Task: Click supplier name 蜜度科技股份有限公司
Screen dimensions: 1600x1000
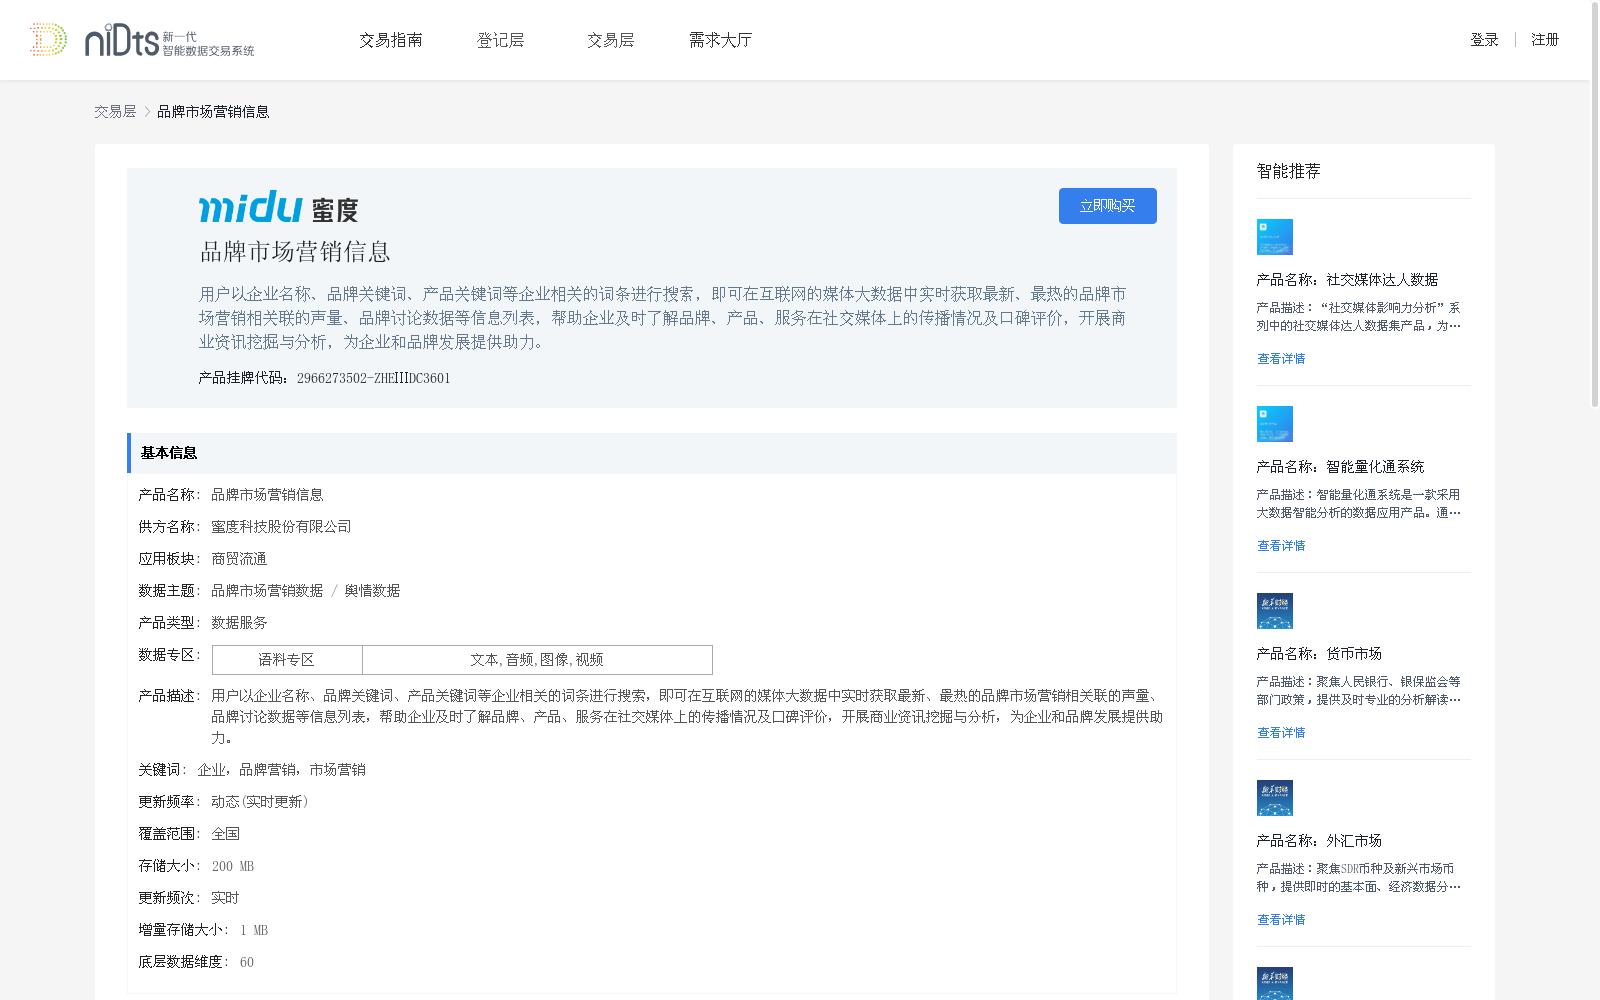Action: (281, 527)
